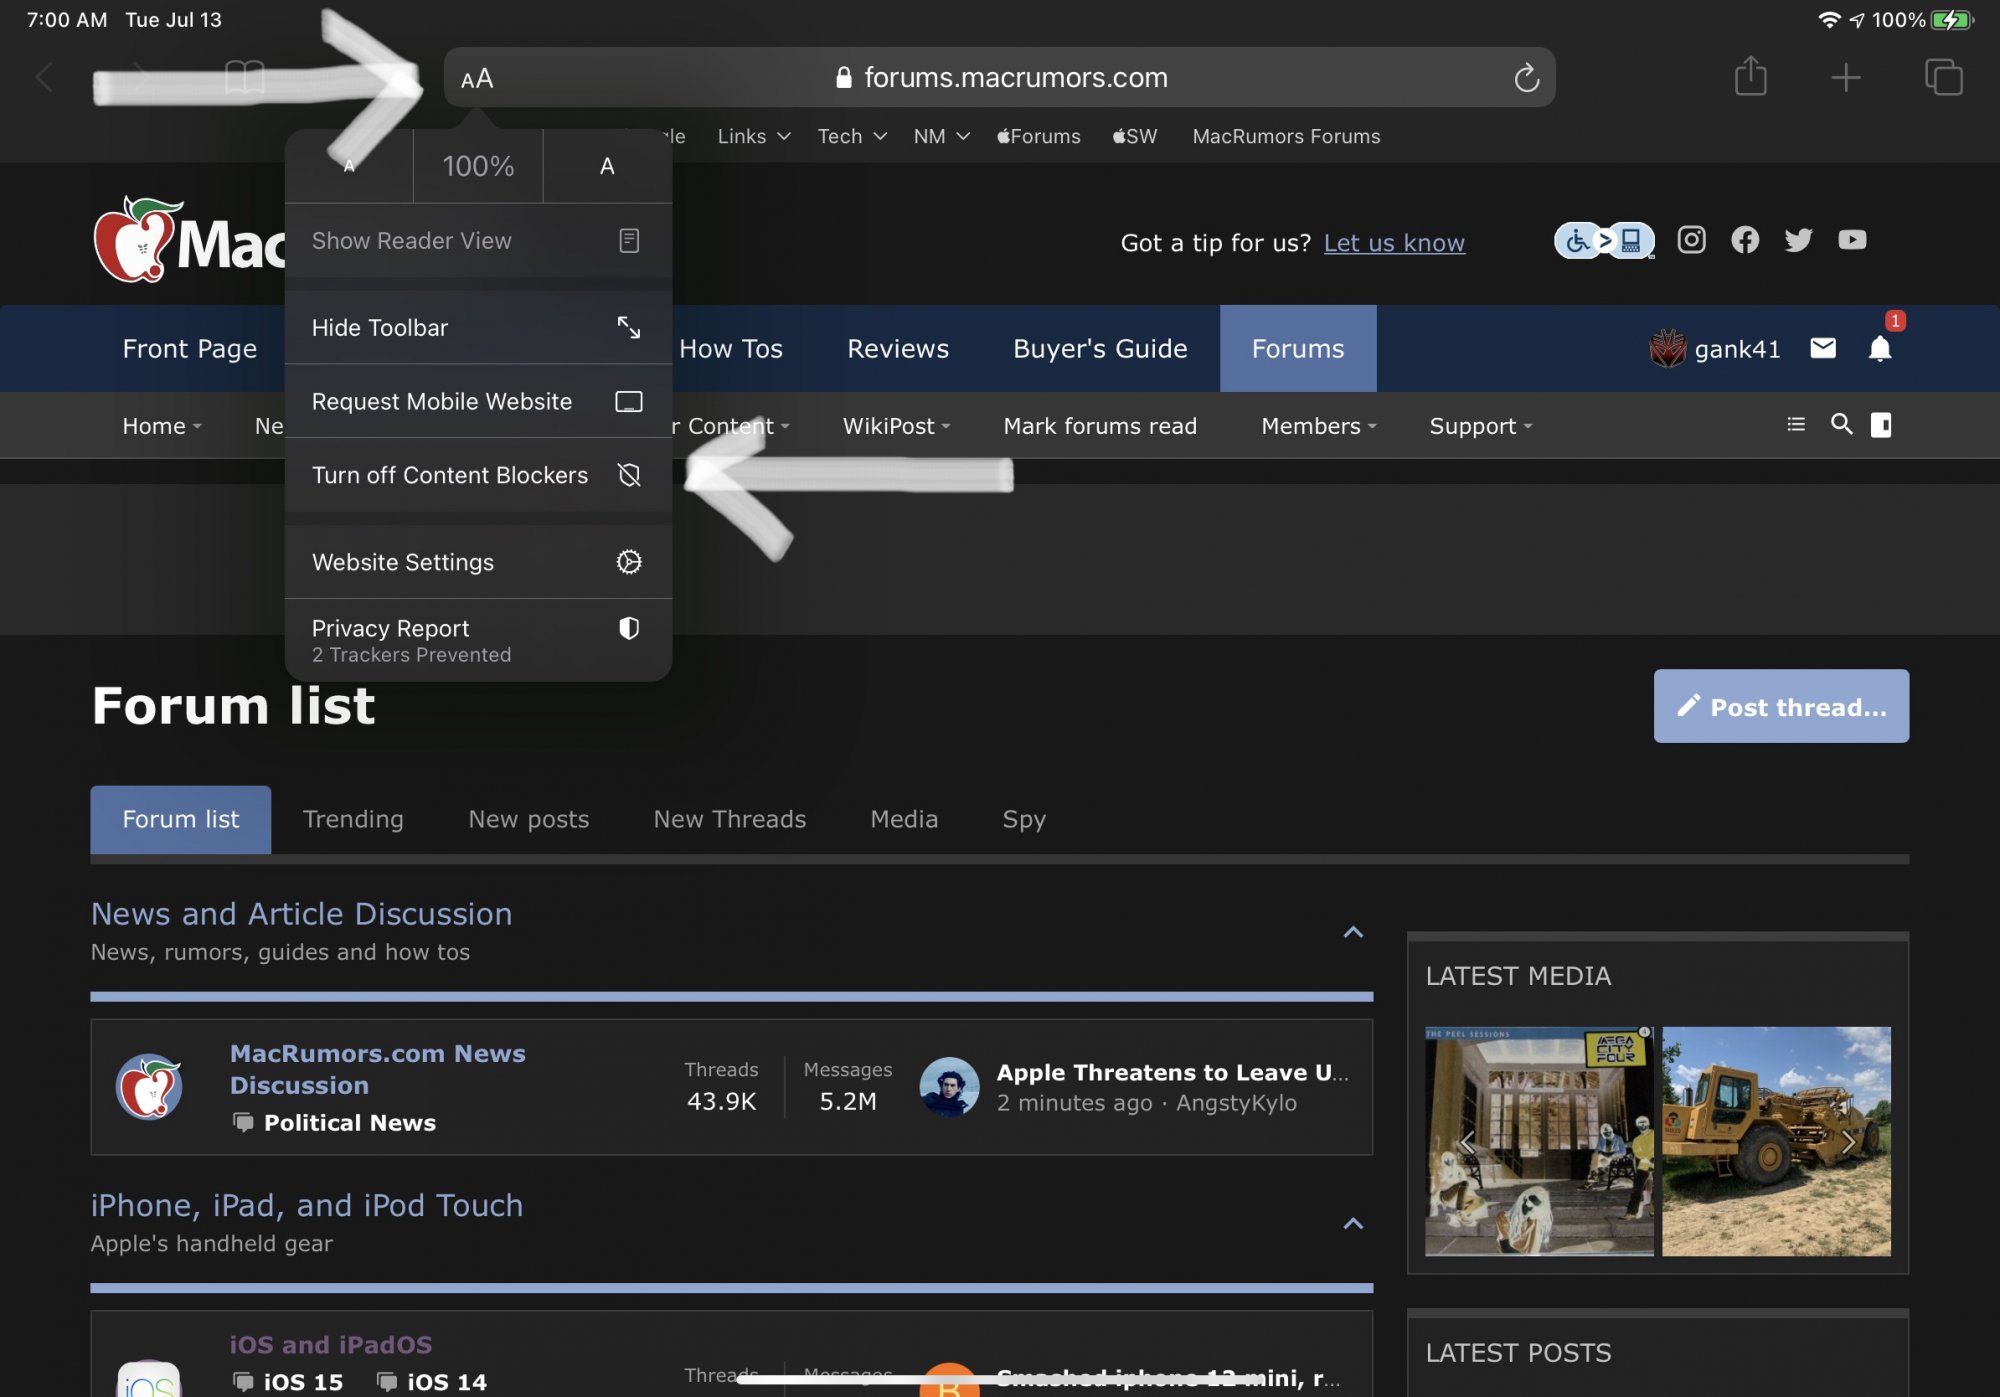
Task: Click the Post thread button
Action: point(1780,707)
